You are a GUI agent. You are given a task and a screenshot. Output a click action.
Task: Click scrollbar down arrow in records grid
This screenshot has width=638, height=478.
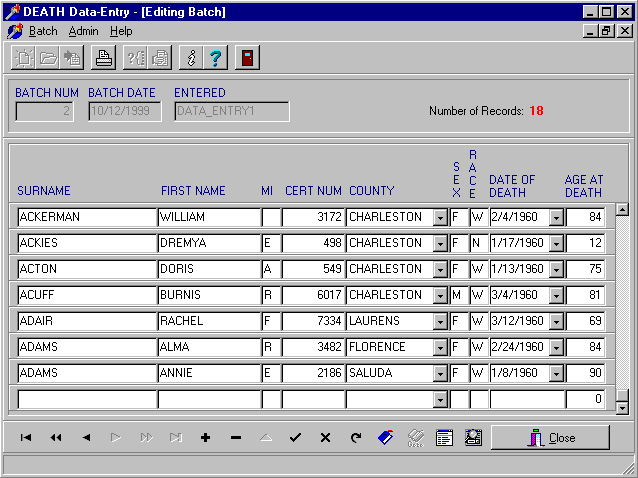pyautogui.click(x=622, y=407)
